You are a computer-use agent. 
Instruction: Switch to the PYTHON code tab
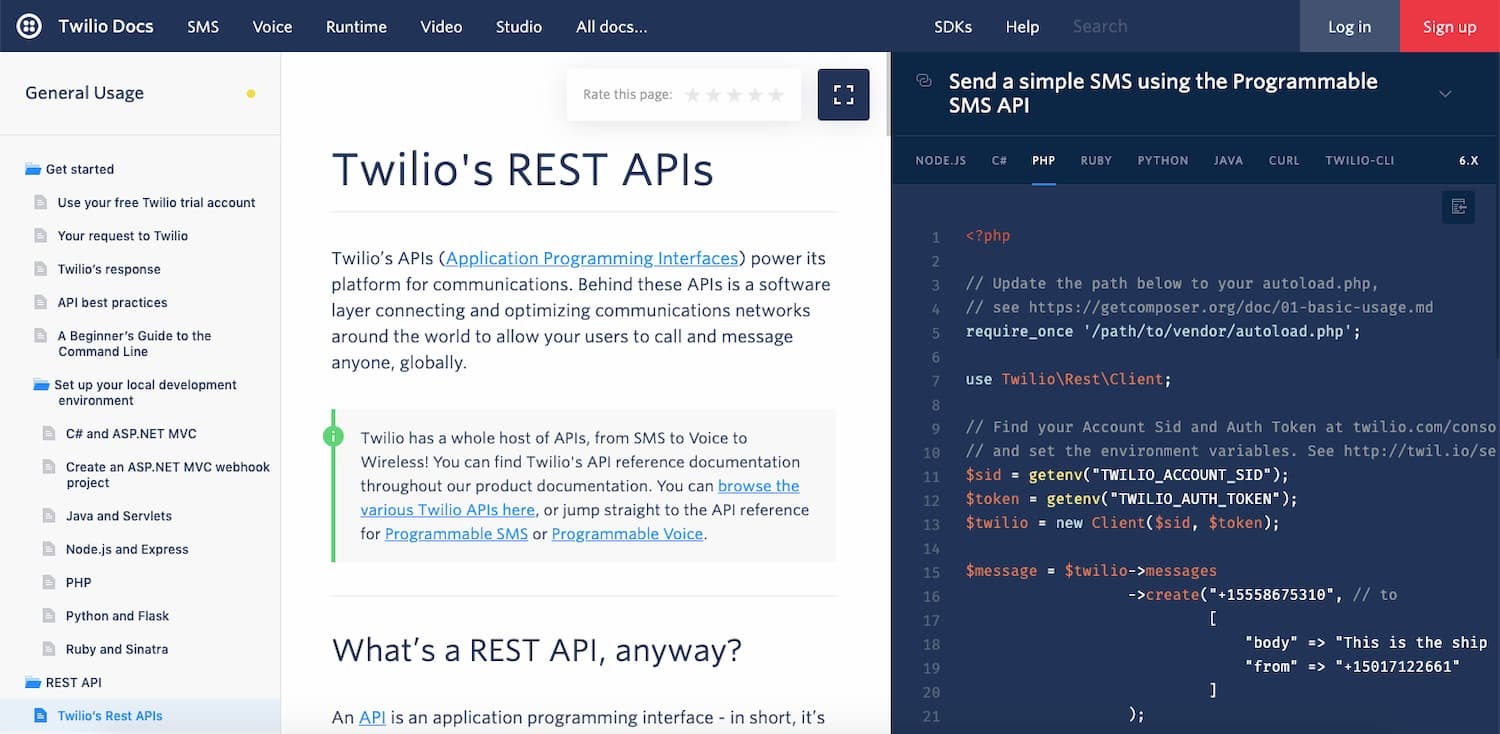click(x=1162, y=160)
